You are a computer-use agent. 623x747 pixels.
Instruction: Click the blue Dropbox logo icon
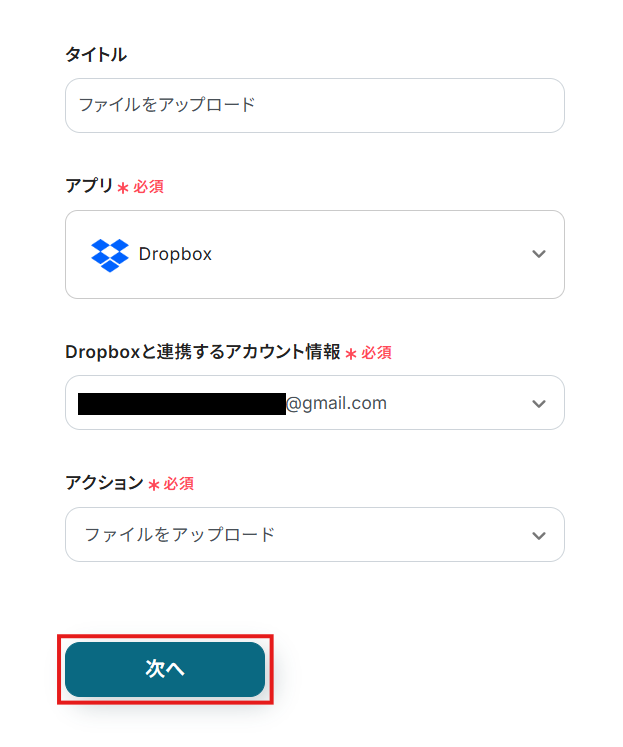coord(110,255)
